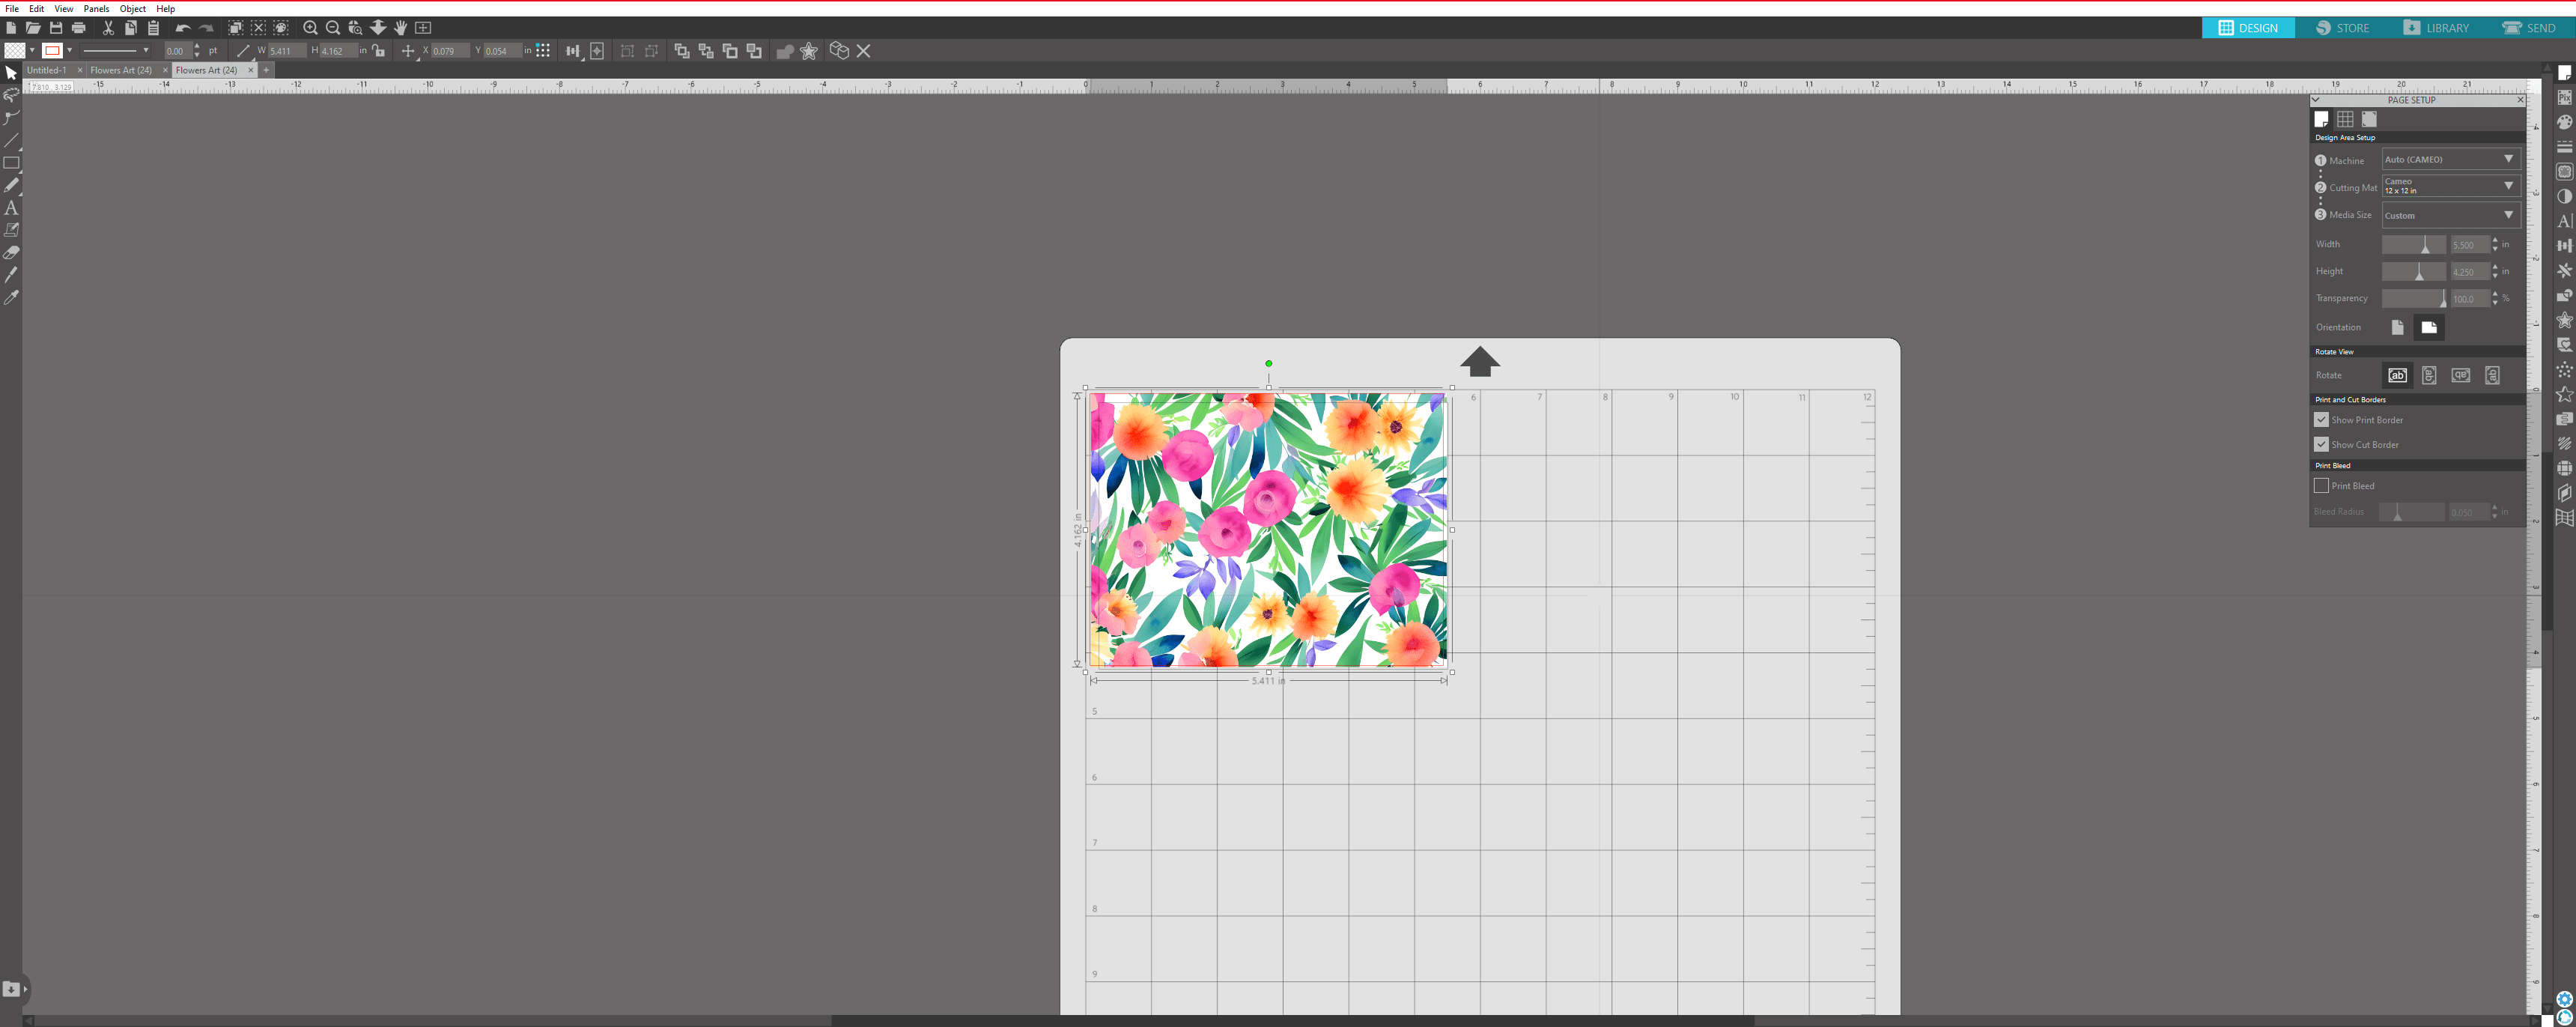Expand the Cutting Mat dropdown
Image resolution: width=2576 pixels, height=1027 pixels.
coord(2449,186)
